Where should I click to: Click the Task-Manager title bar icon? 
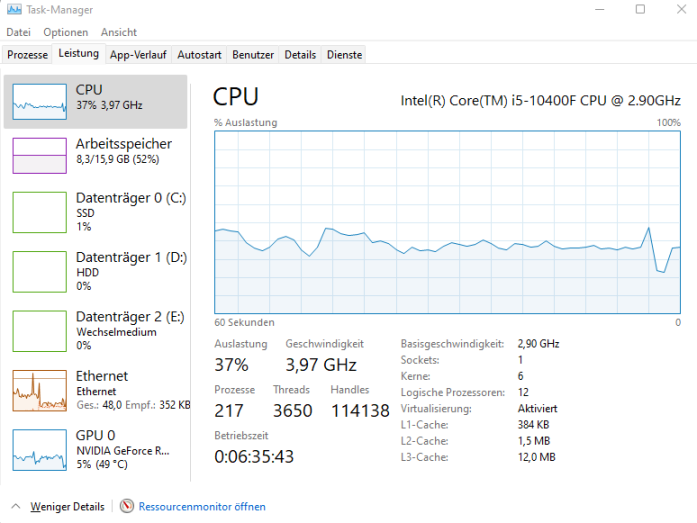pyautogui.click(x=14, y=9)
